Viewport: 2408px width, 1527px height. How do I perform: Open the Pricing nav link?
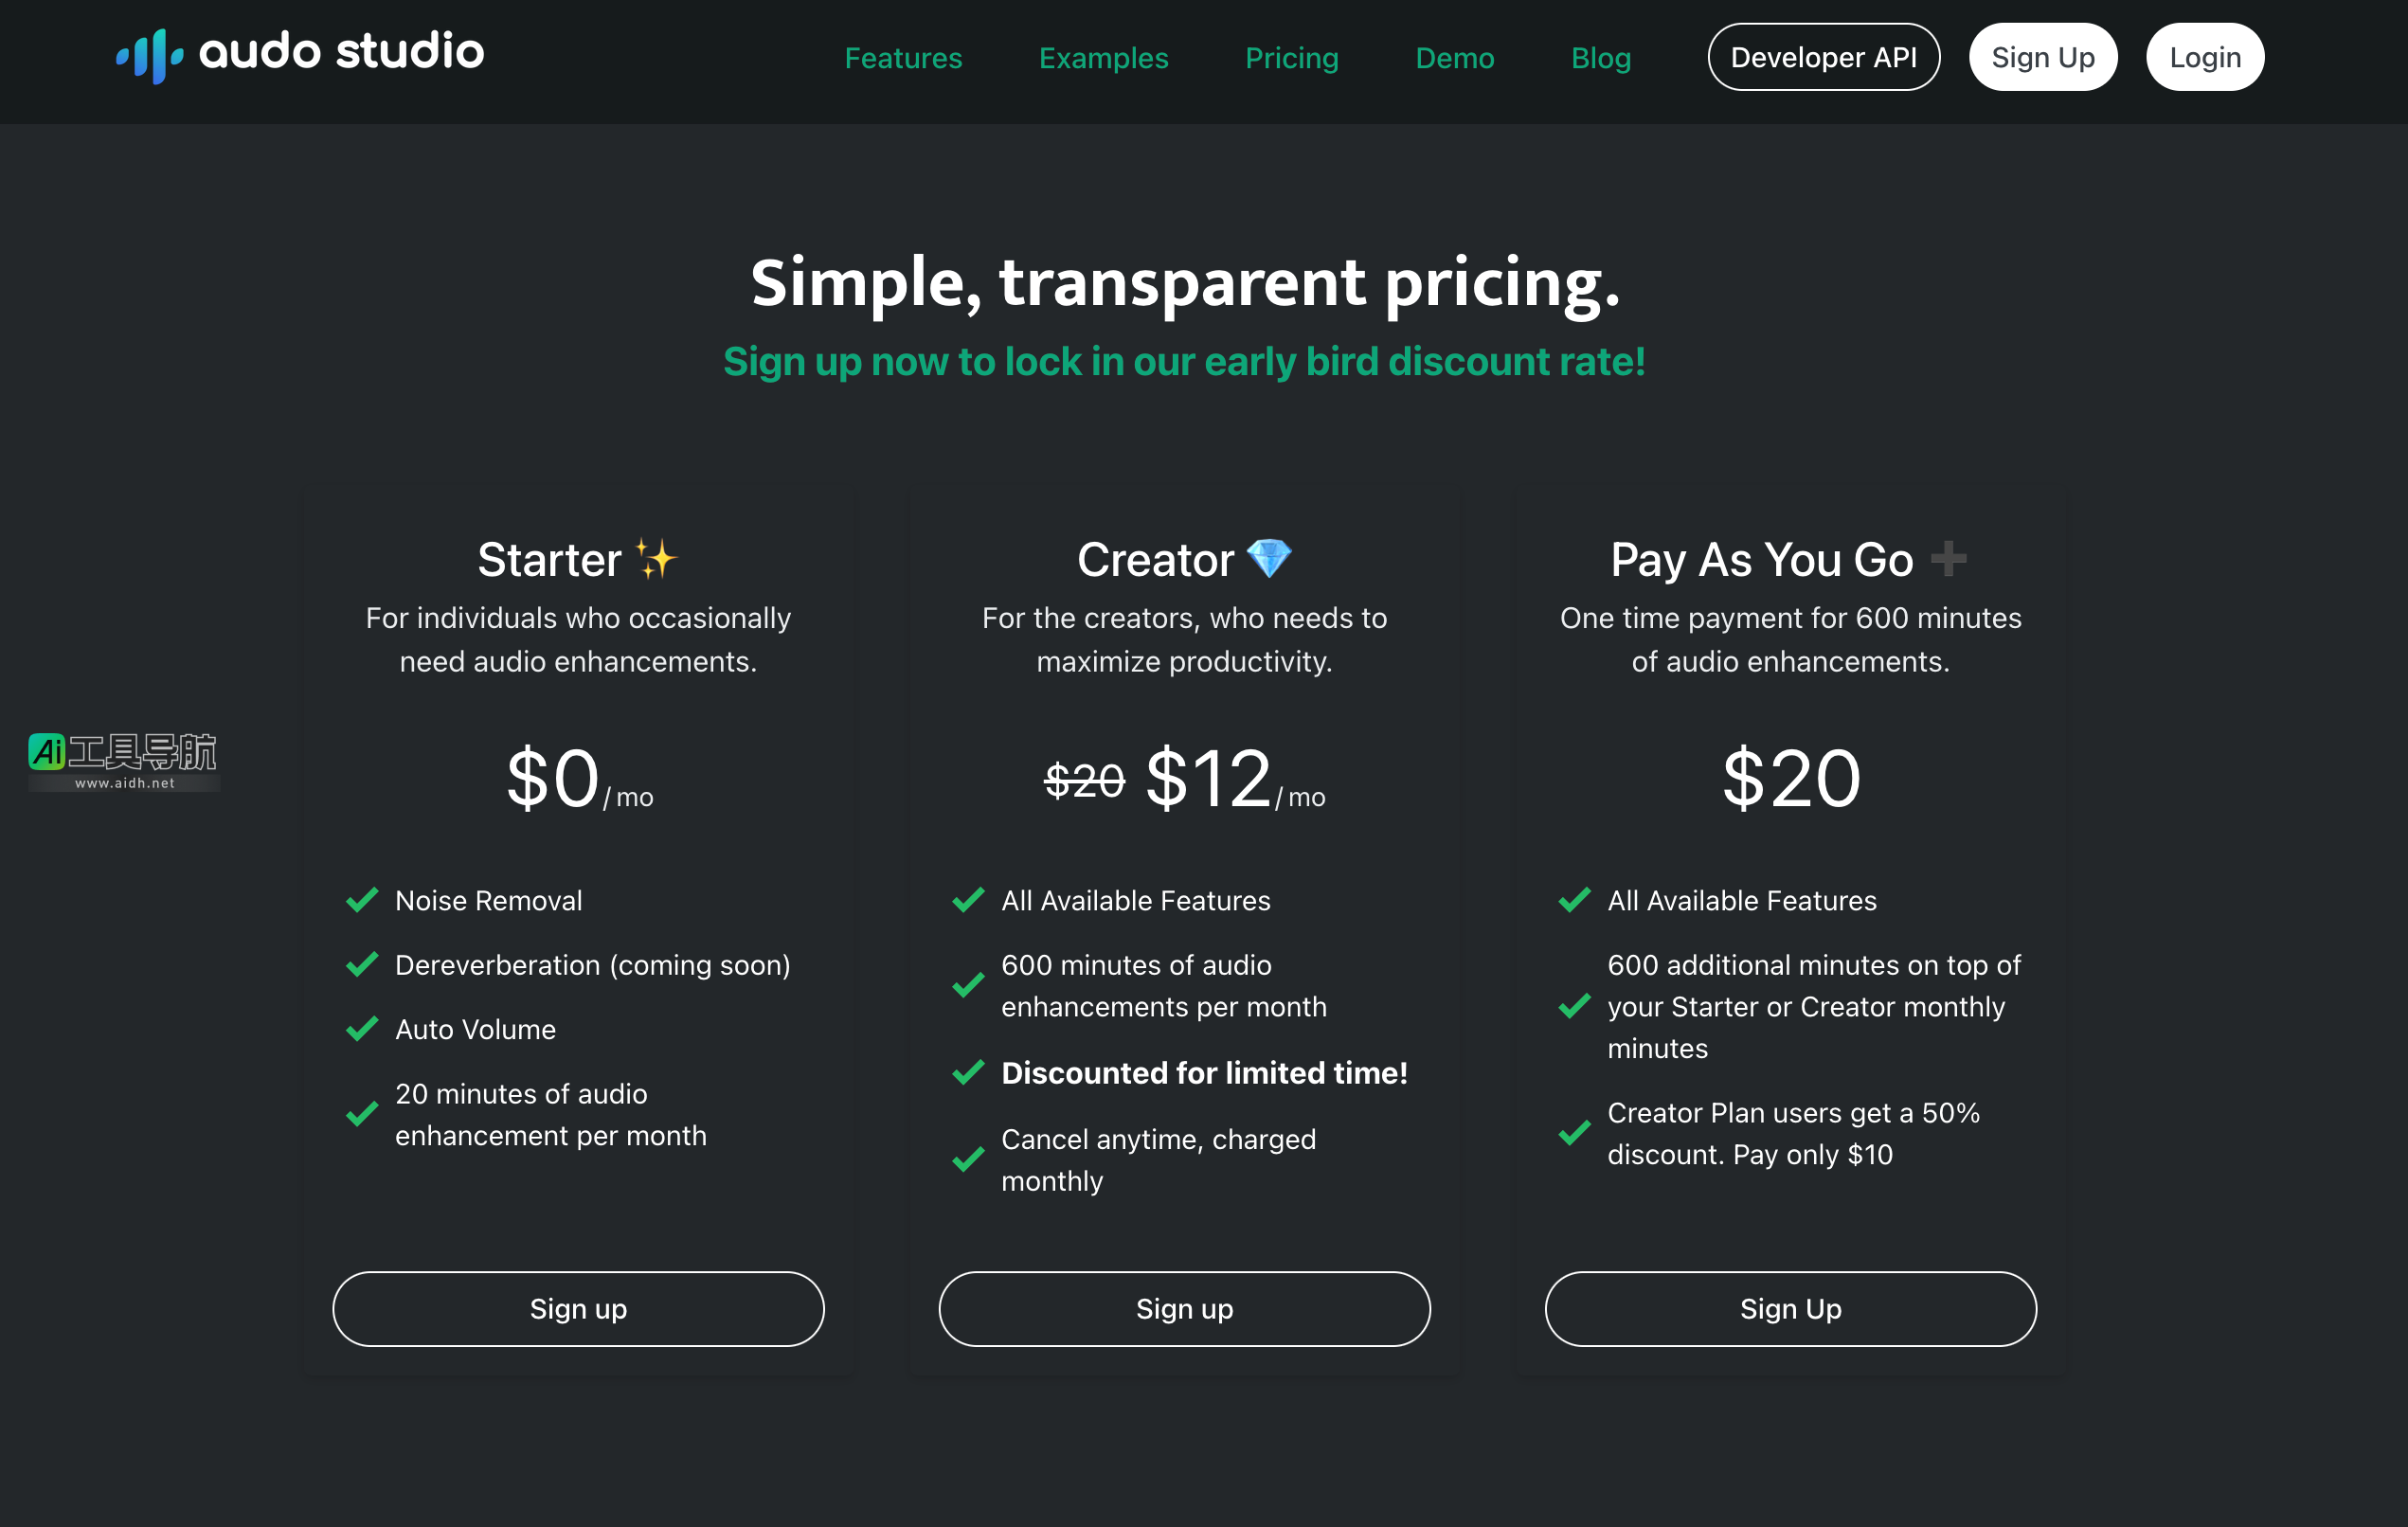(x=1291, y=58)
